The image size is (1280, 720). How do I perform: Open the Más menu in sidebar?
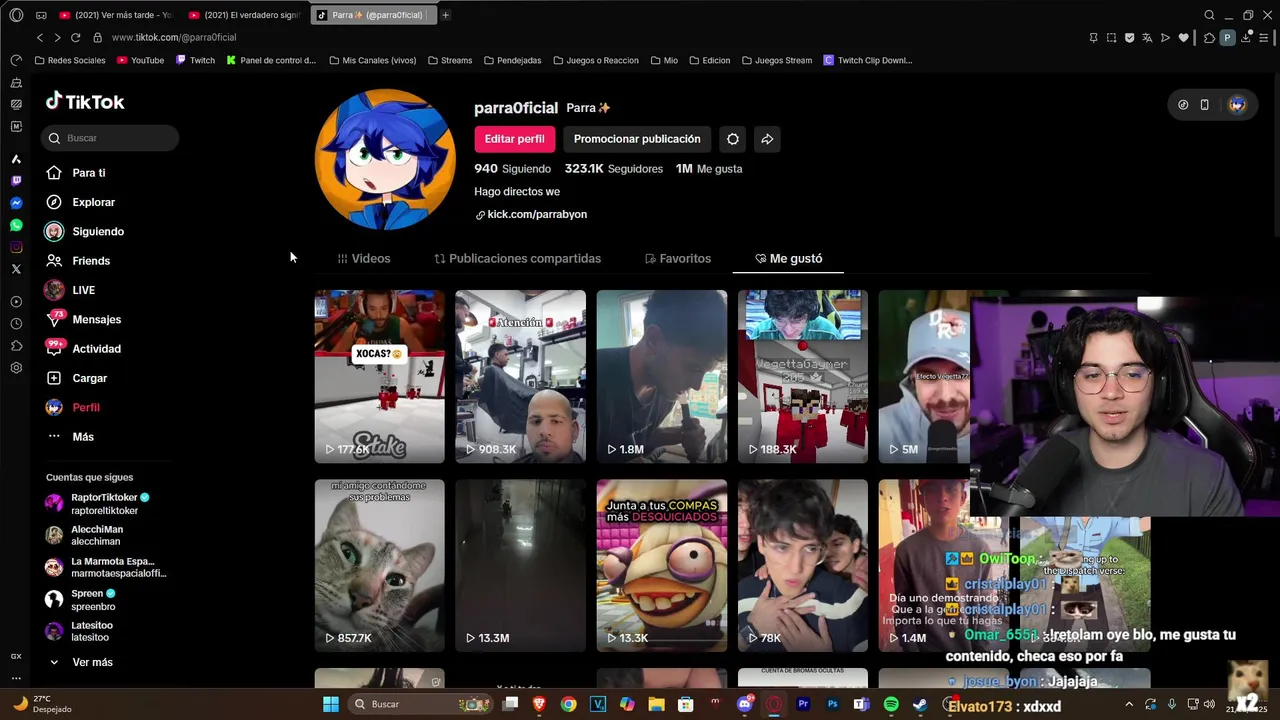(x=83, y=437)
